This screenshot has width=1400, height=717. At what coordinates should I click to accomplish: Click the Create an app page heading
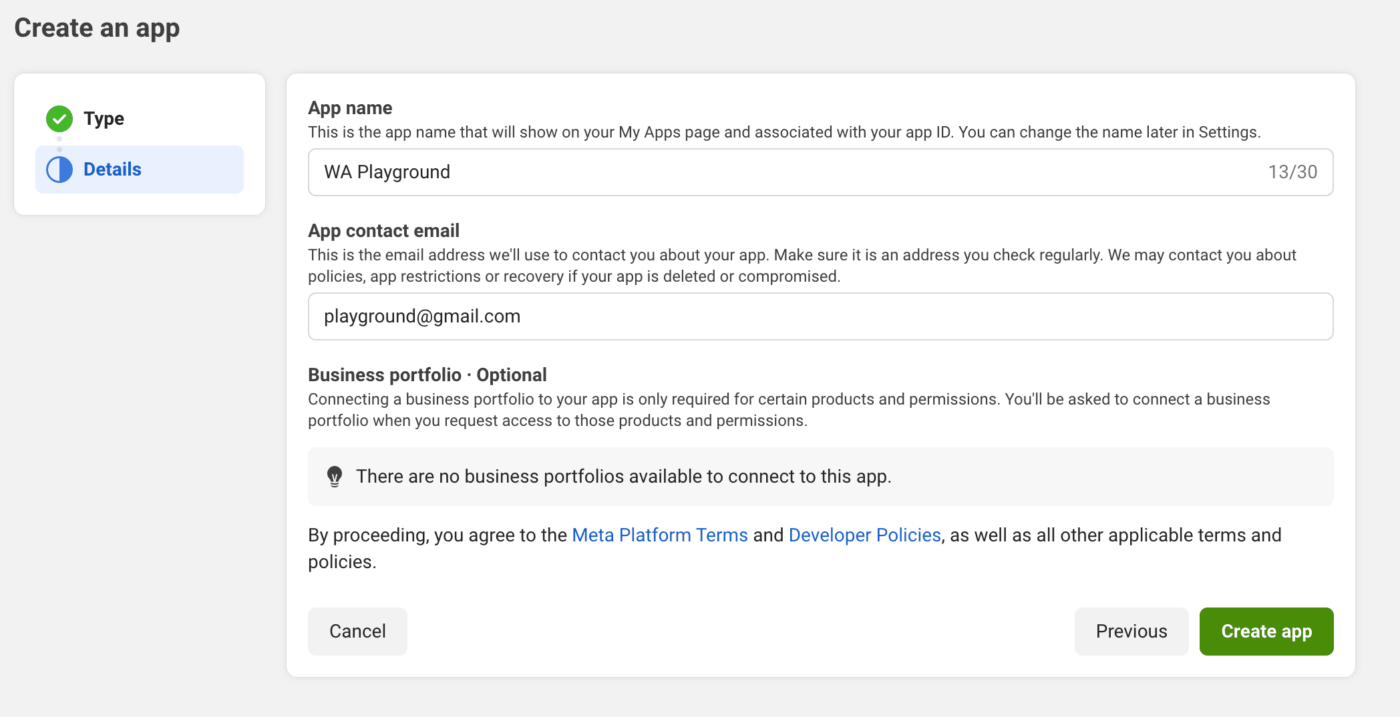tap(97, 28)
